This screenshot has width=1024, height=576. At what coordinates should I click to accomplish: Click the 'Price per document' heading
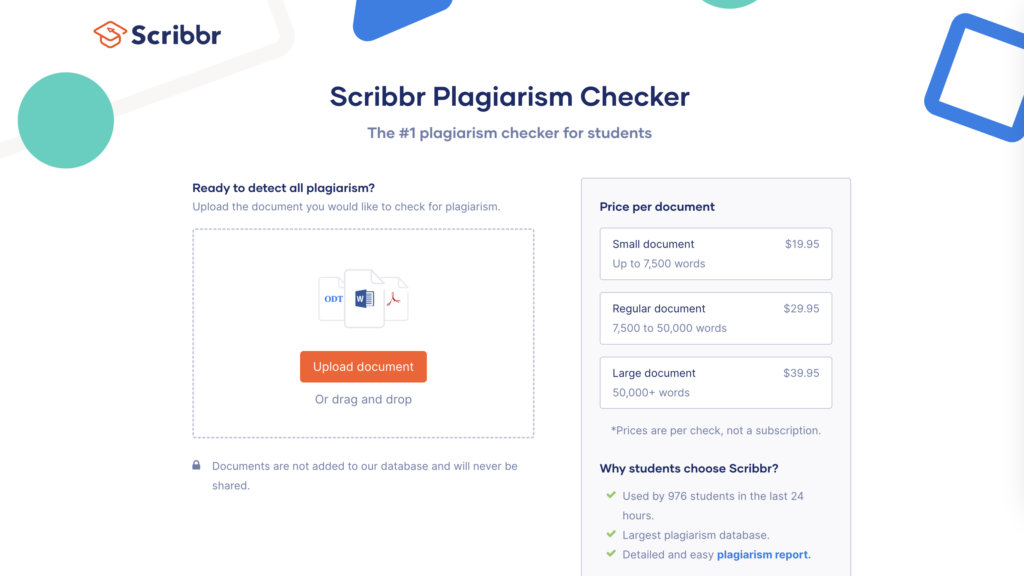coord(657,207)
